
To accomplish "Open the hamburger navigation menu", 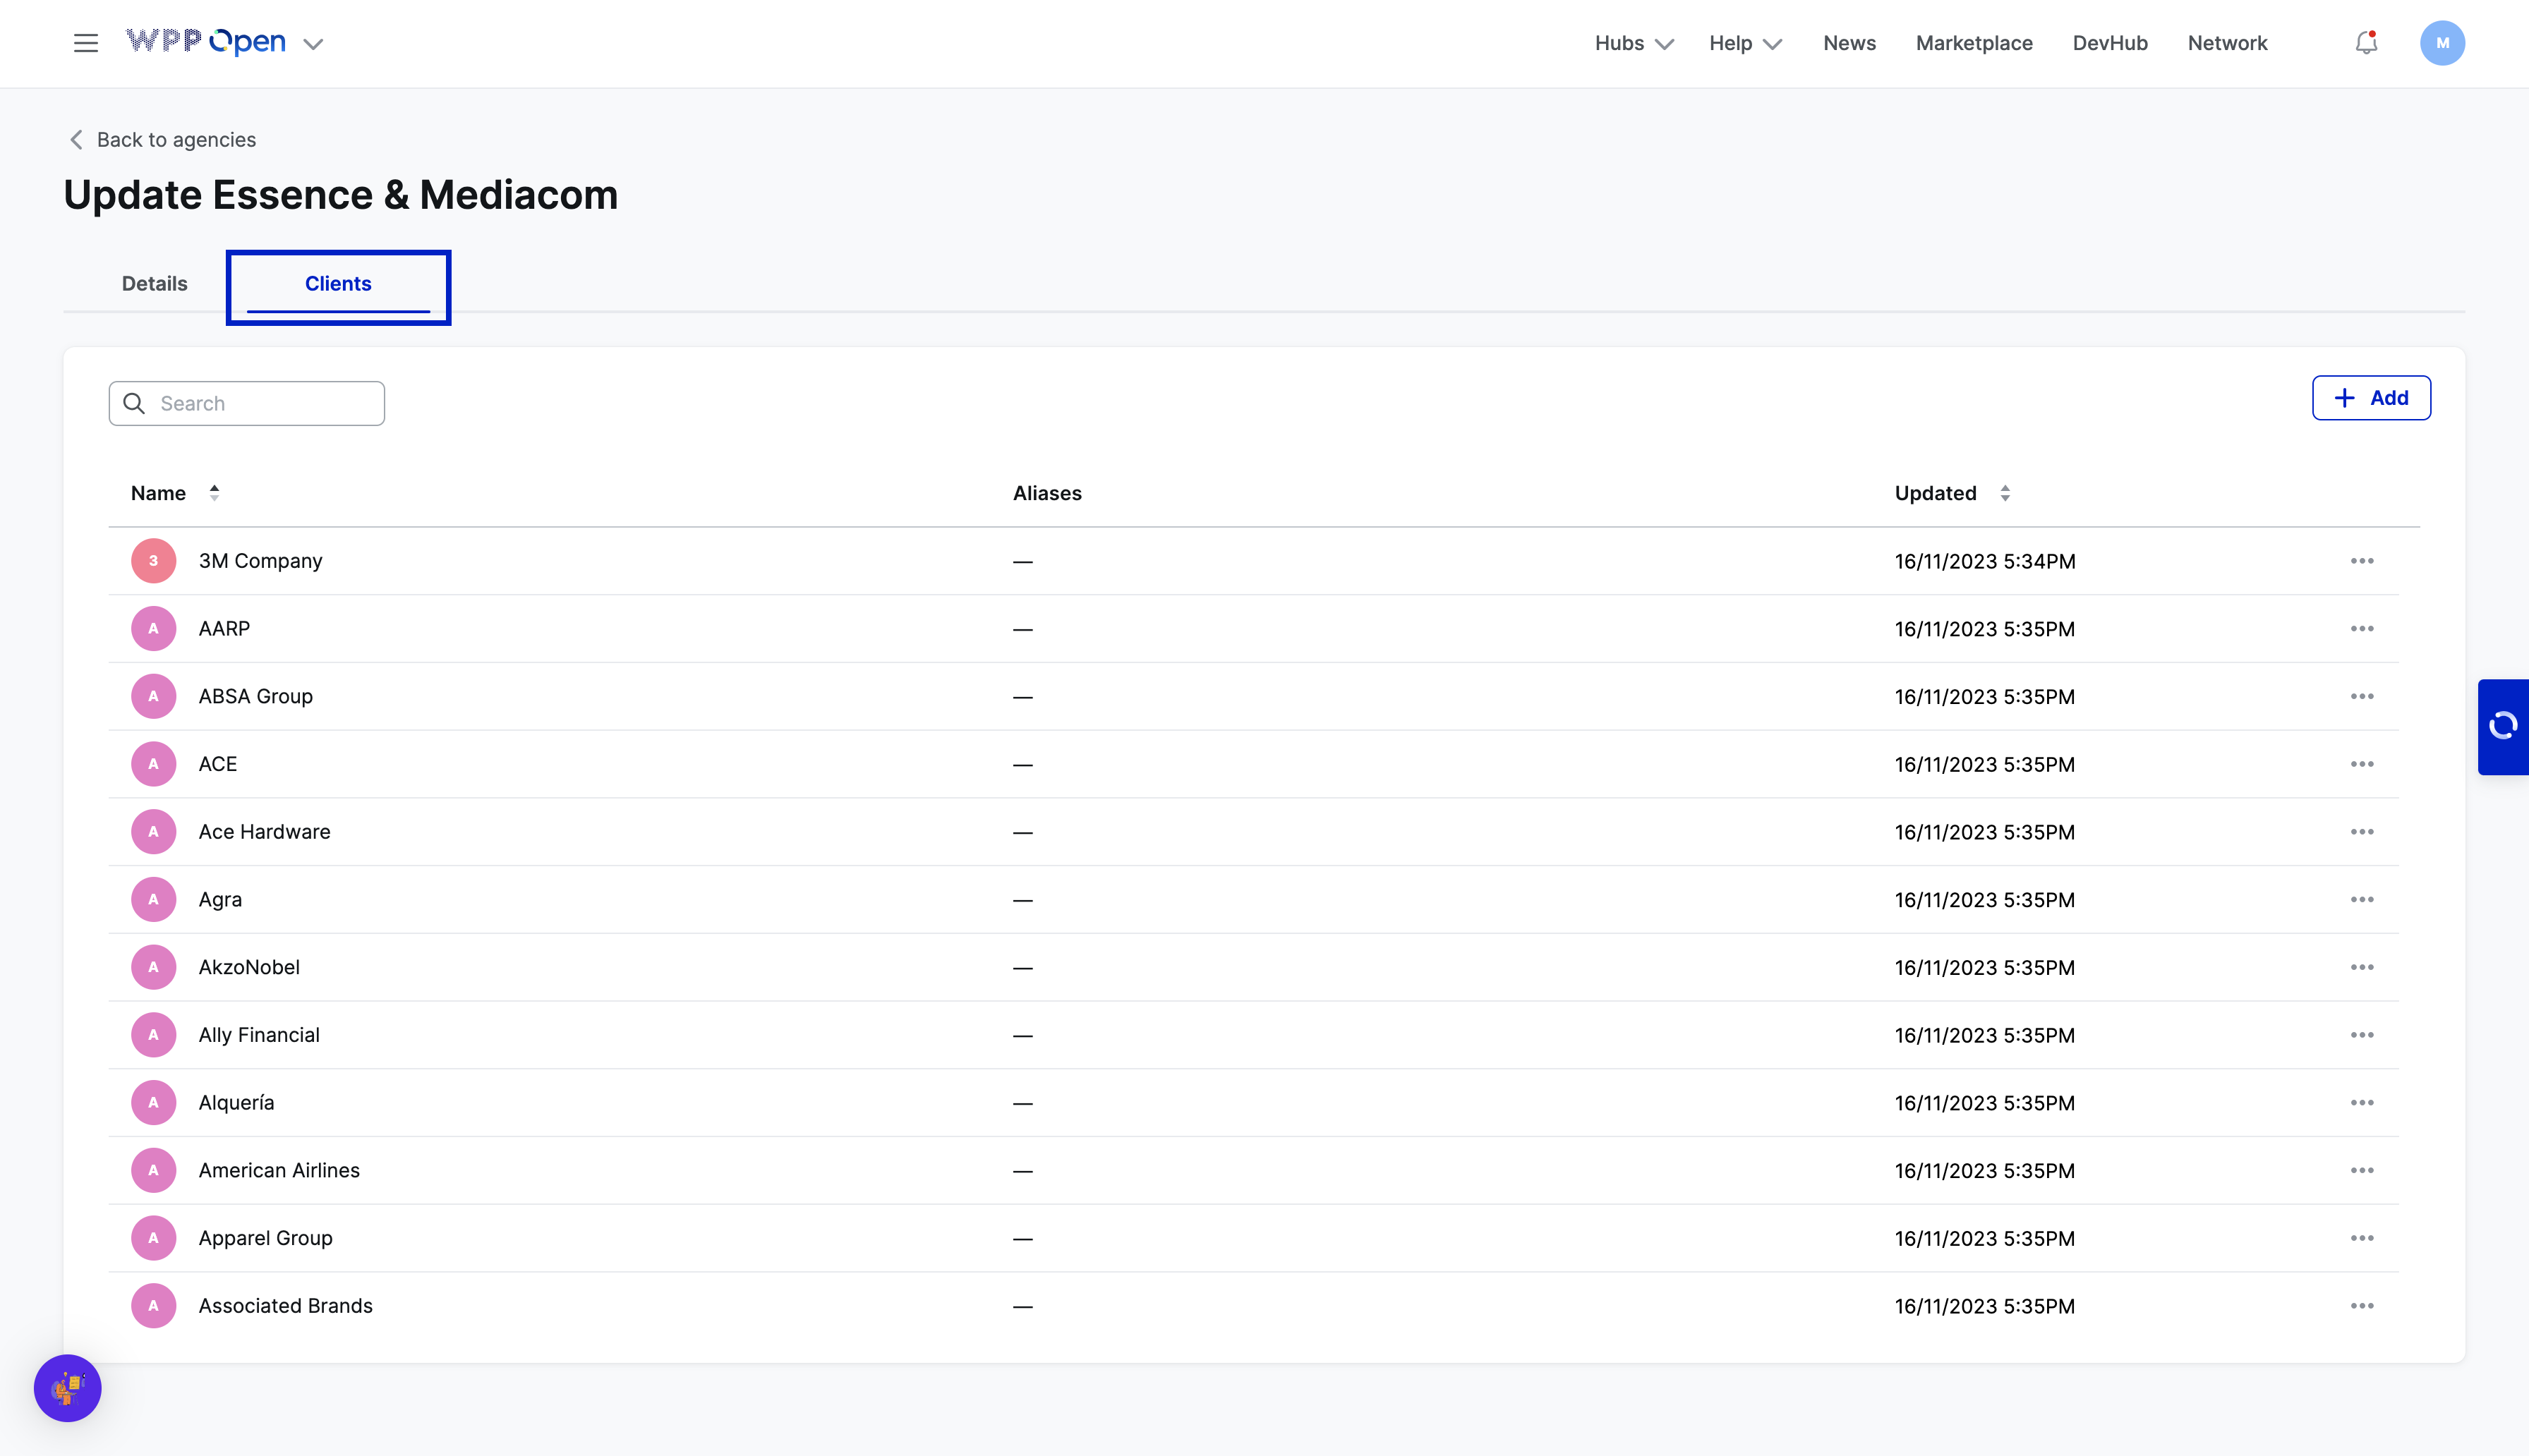I will click(x=85, y=43).
